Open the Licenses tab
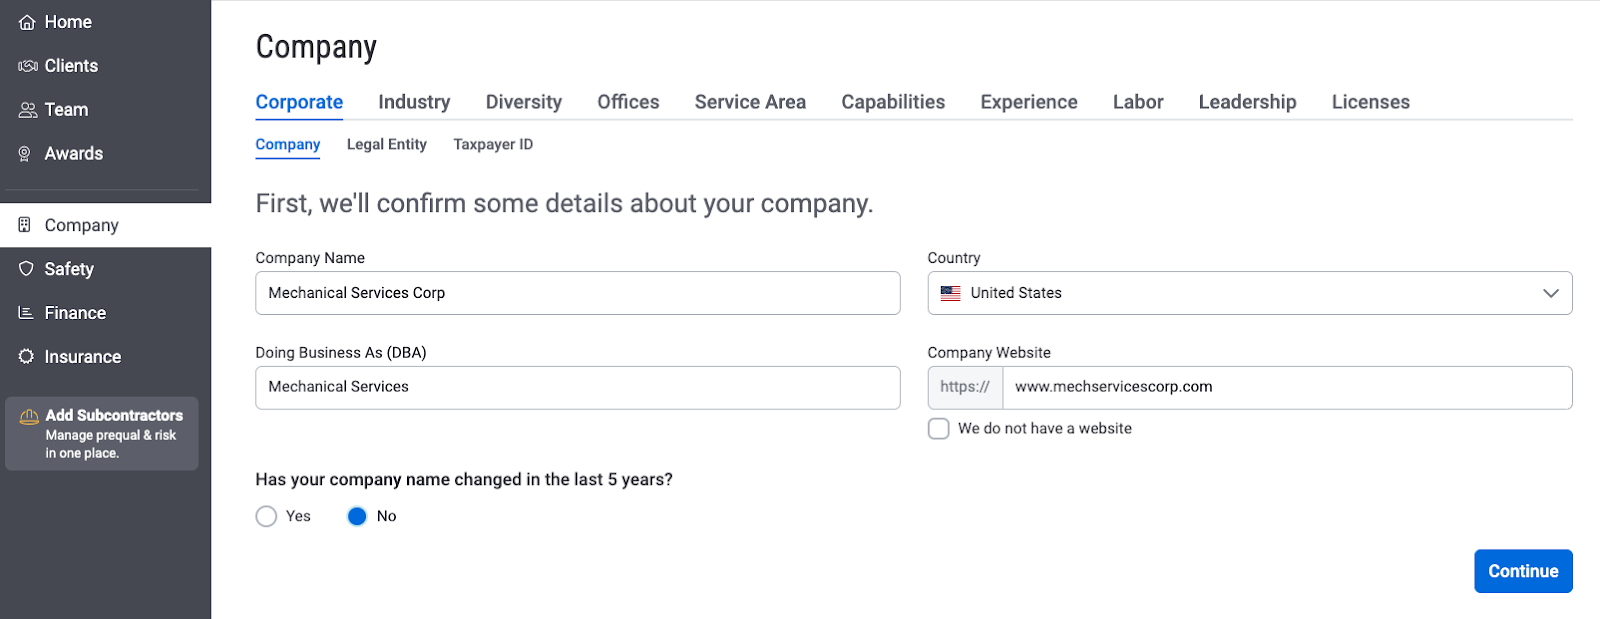The height and width of the screenshot is (619, 1600). 1370,102
